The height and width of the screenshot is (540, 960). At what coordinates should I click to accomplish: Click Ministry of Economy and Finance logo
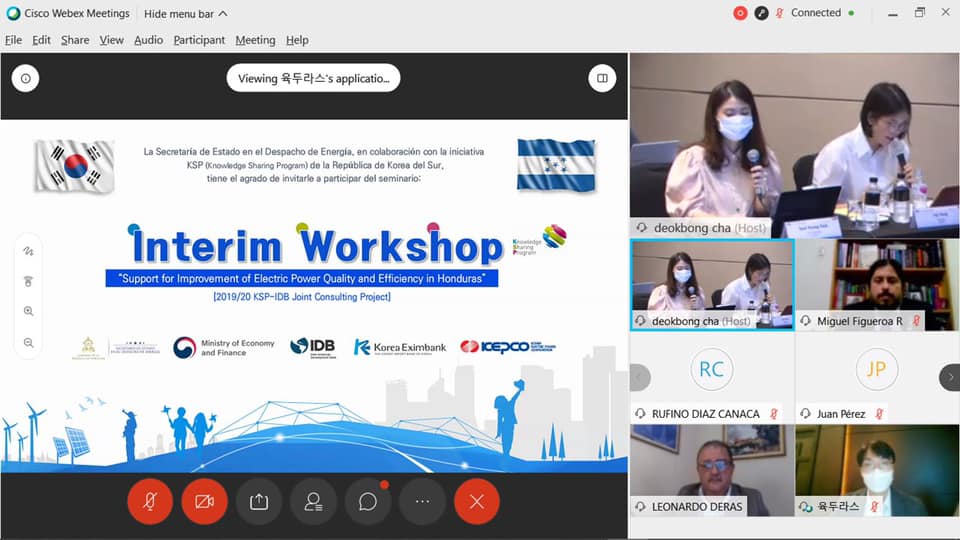(223, 348)
